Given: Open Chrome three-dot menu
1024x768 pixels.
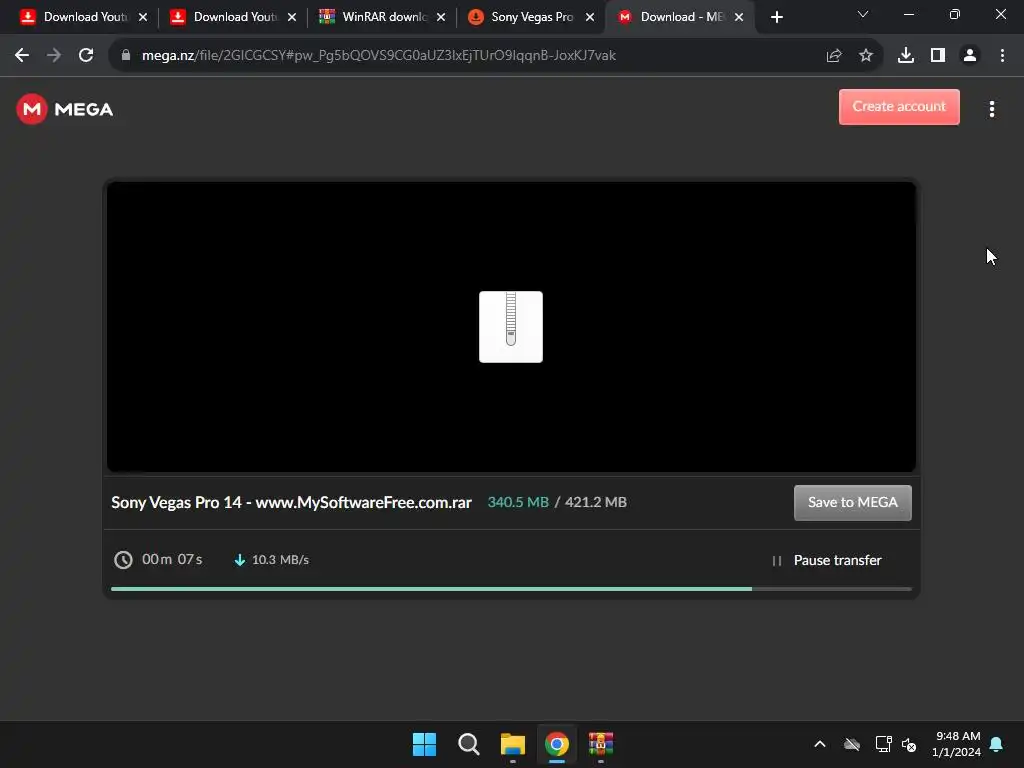Looking at the screenshot, I should (x=1002, y=56).
